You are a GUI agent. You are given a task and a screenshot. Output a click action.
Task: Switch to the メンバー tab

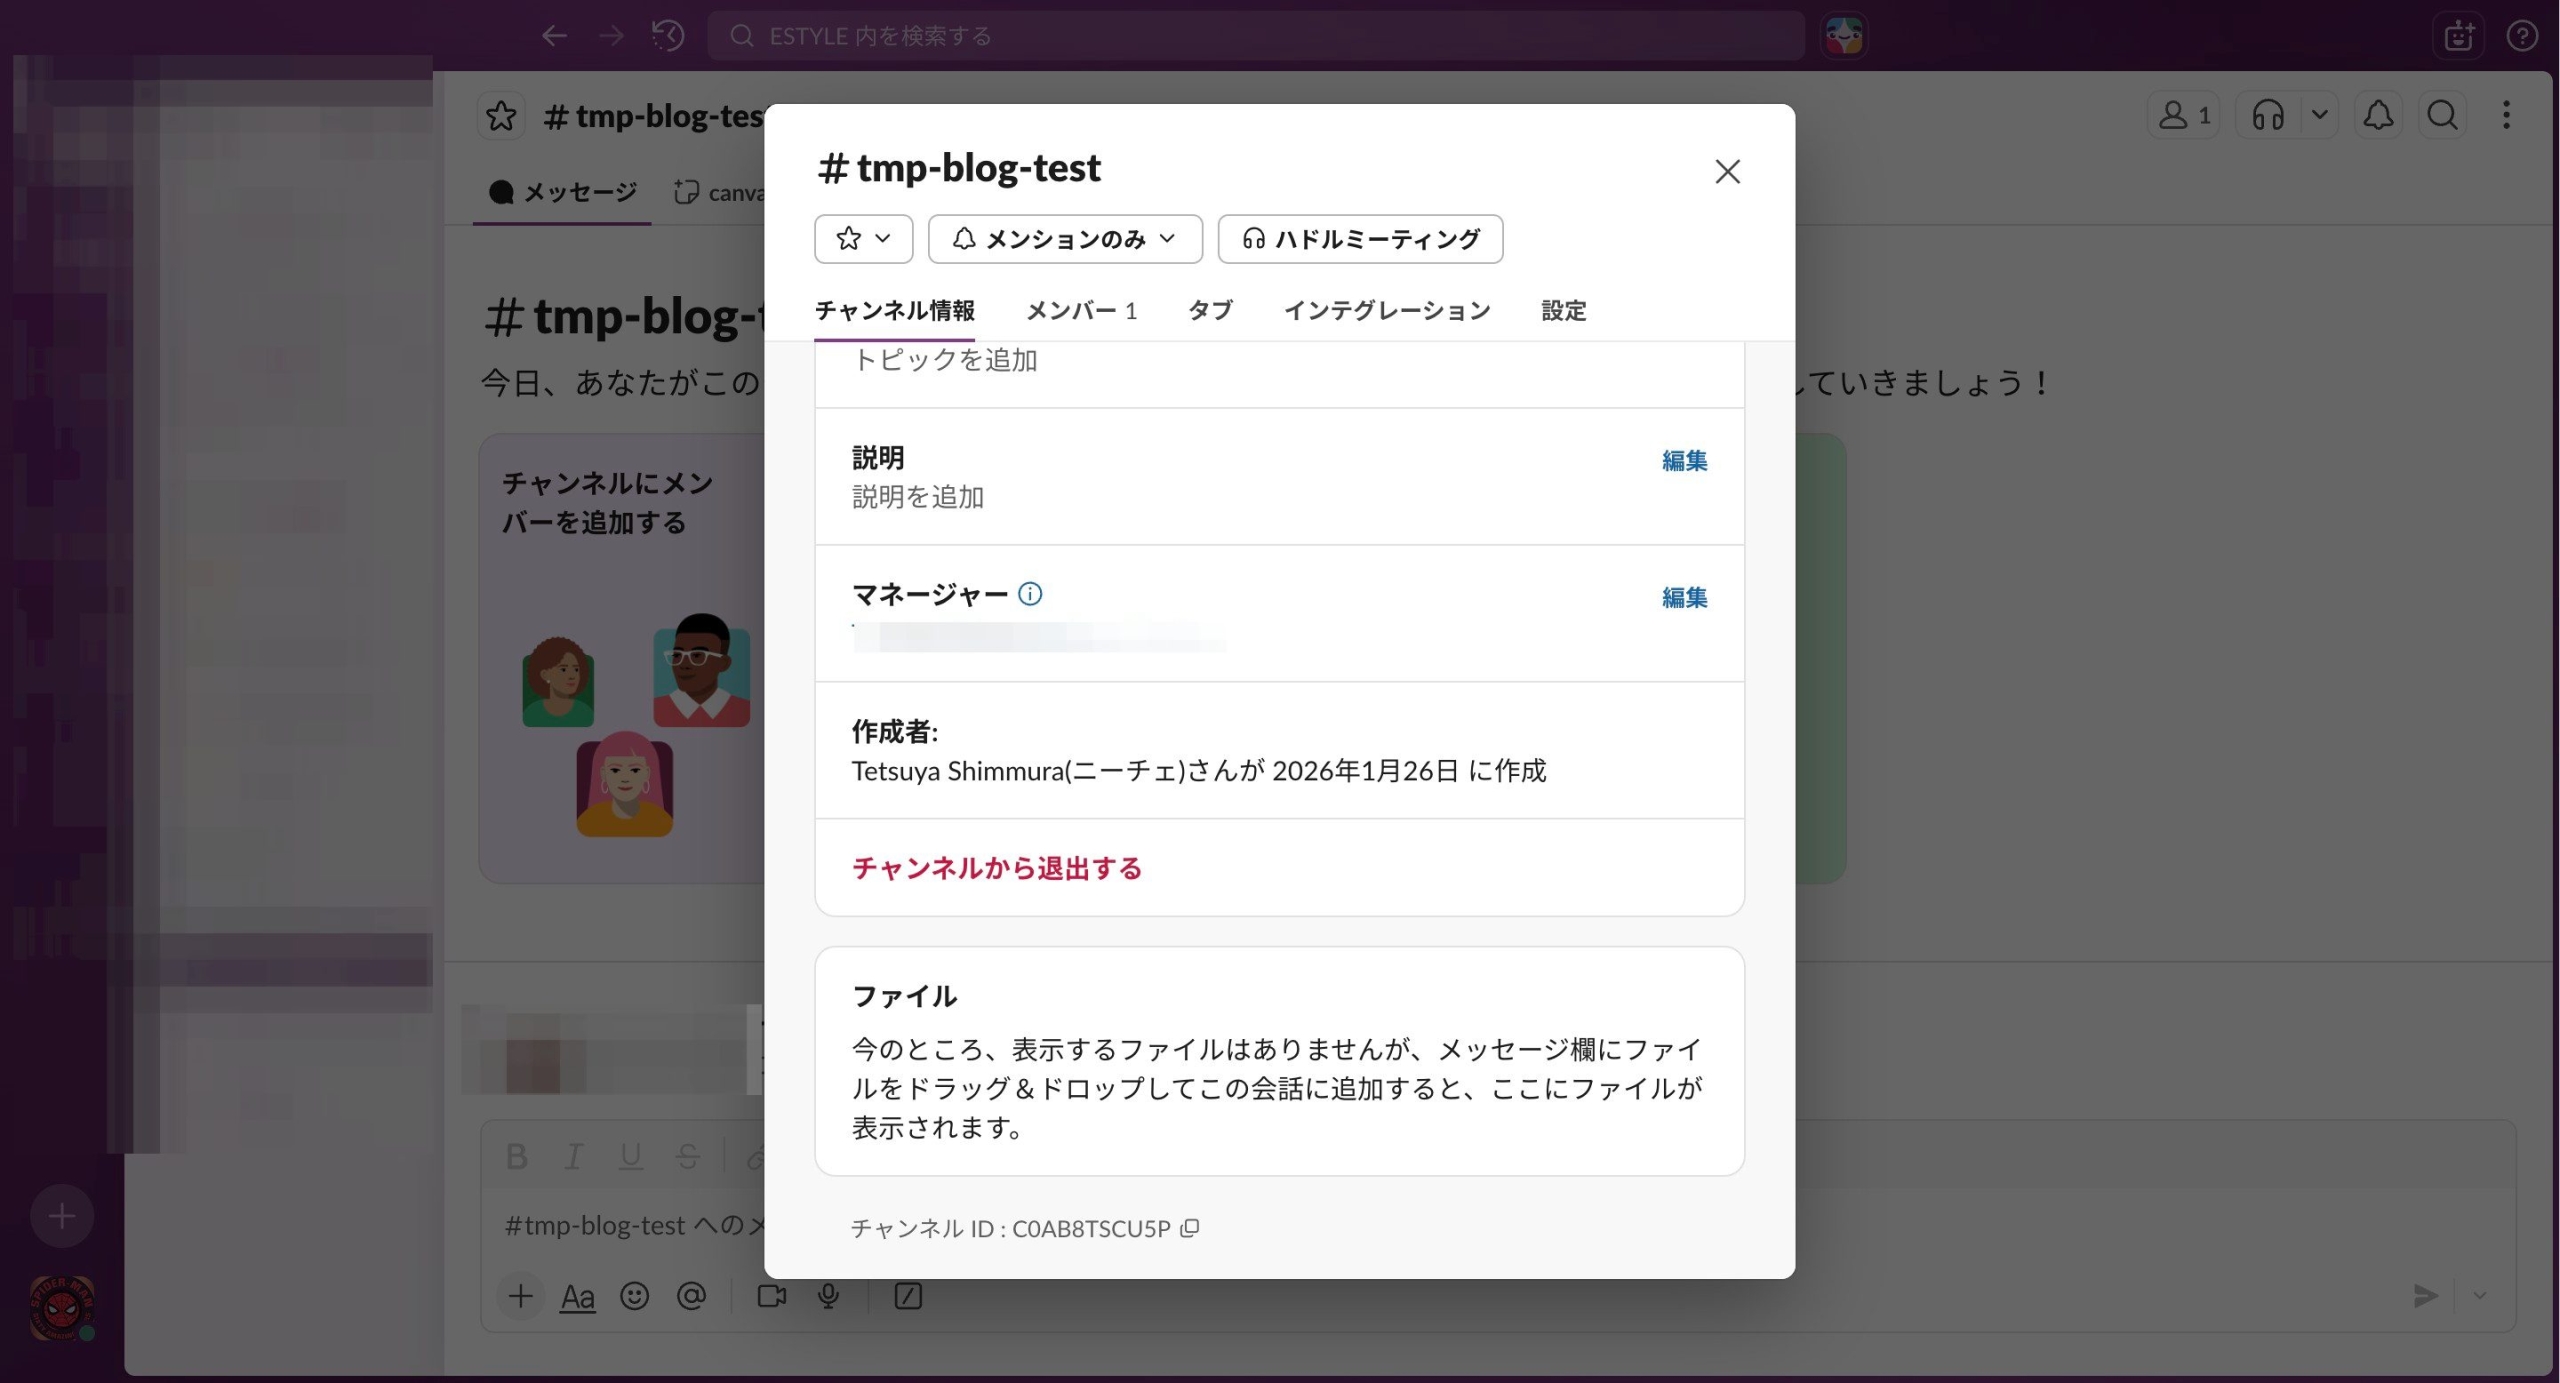coord(1080,311)
